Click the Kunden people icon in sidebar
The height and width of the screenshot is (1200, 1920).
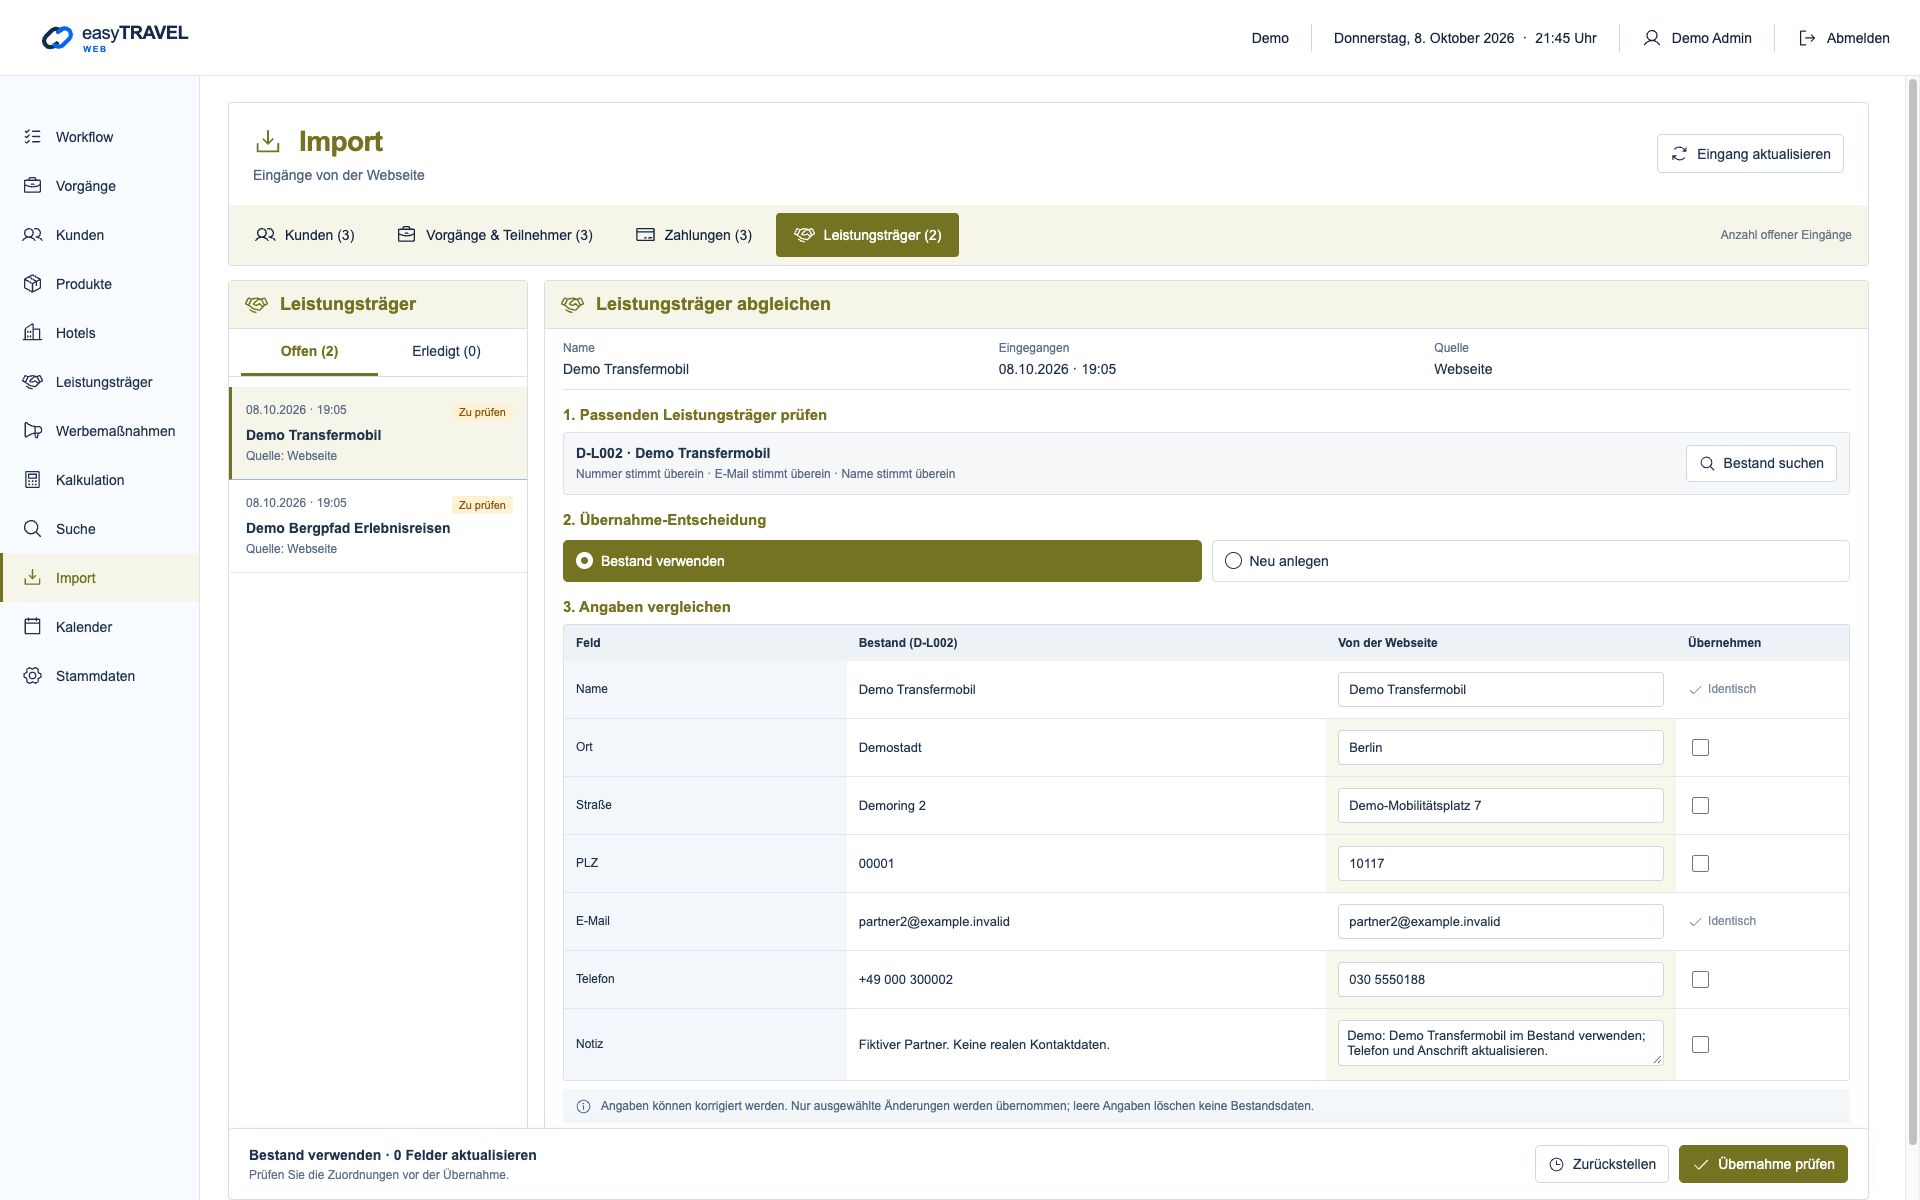click(x=33, y=235)
